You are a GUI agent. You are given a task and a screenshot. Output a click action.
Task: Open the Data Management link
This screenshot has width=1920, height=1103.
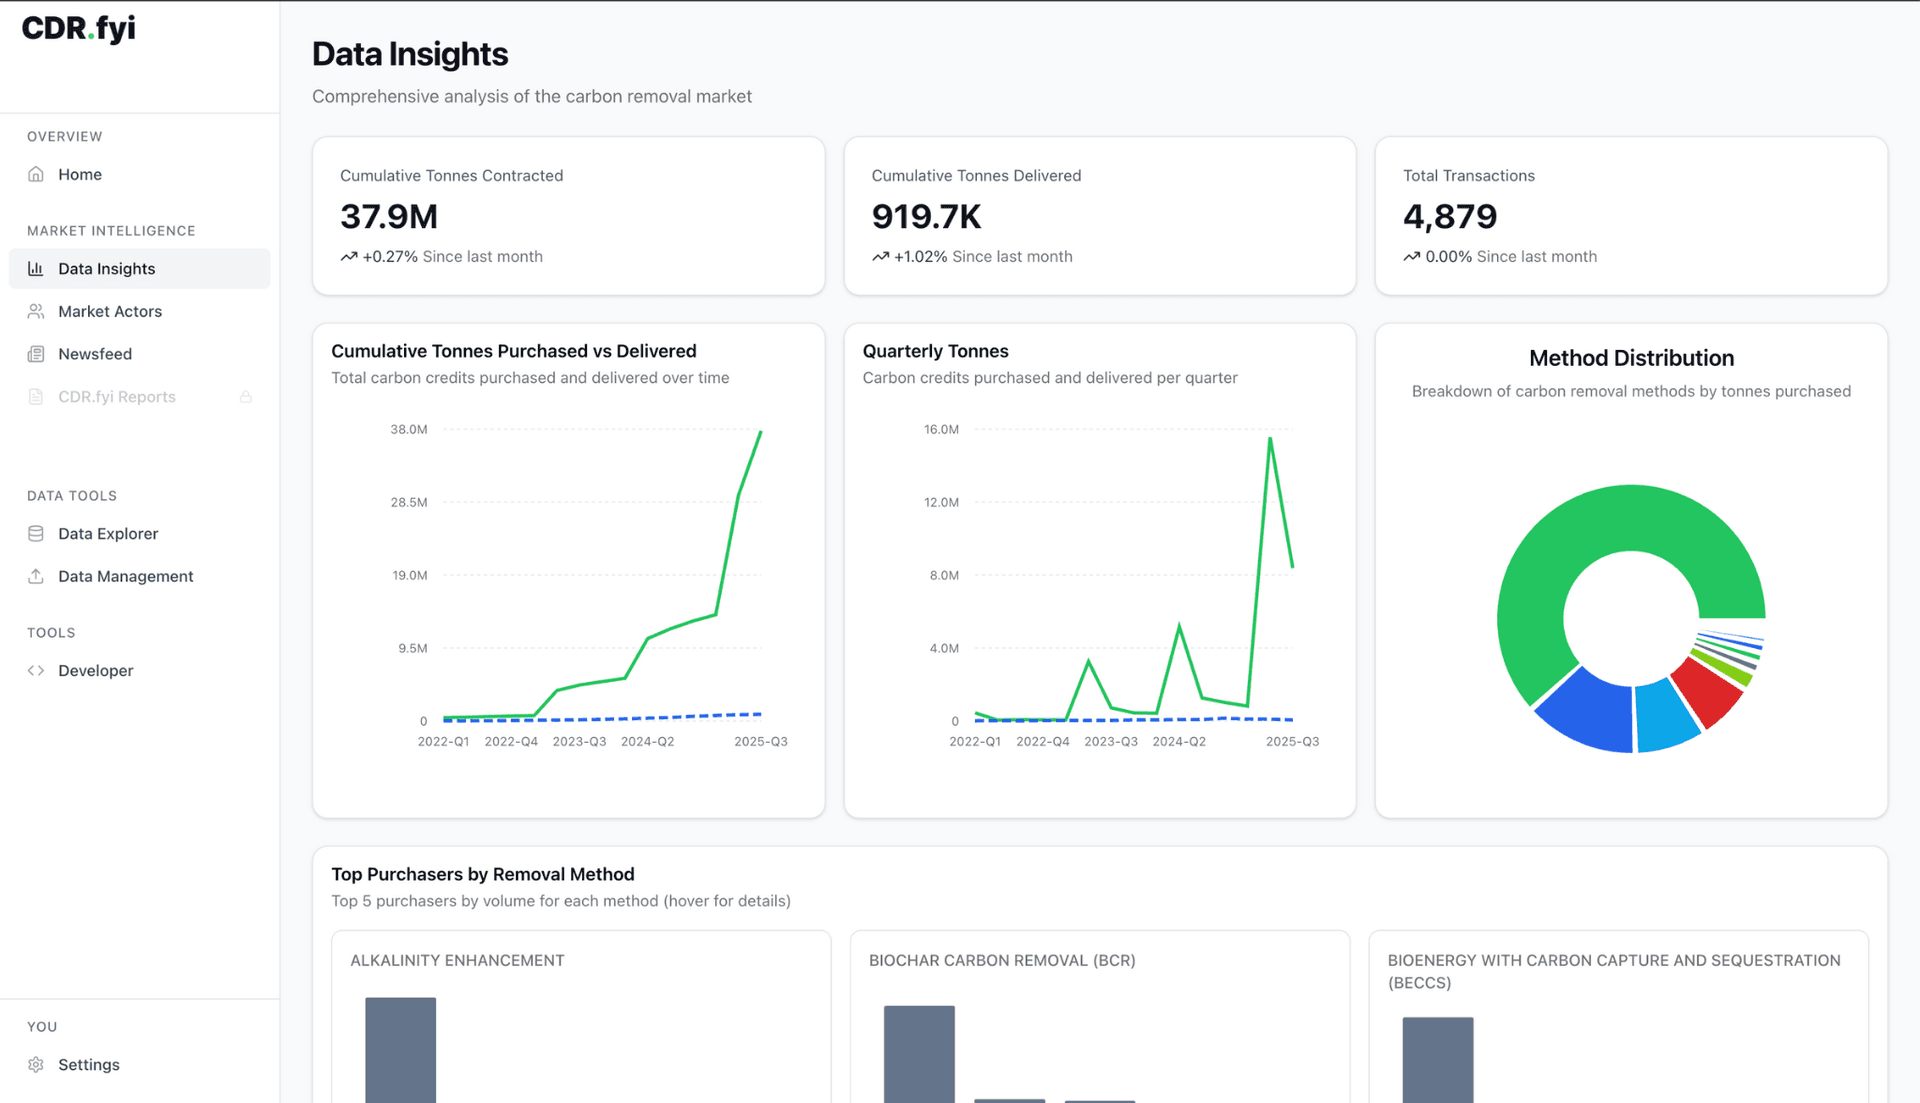126,577
